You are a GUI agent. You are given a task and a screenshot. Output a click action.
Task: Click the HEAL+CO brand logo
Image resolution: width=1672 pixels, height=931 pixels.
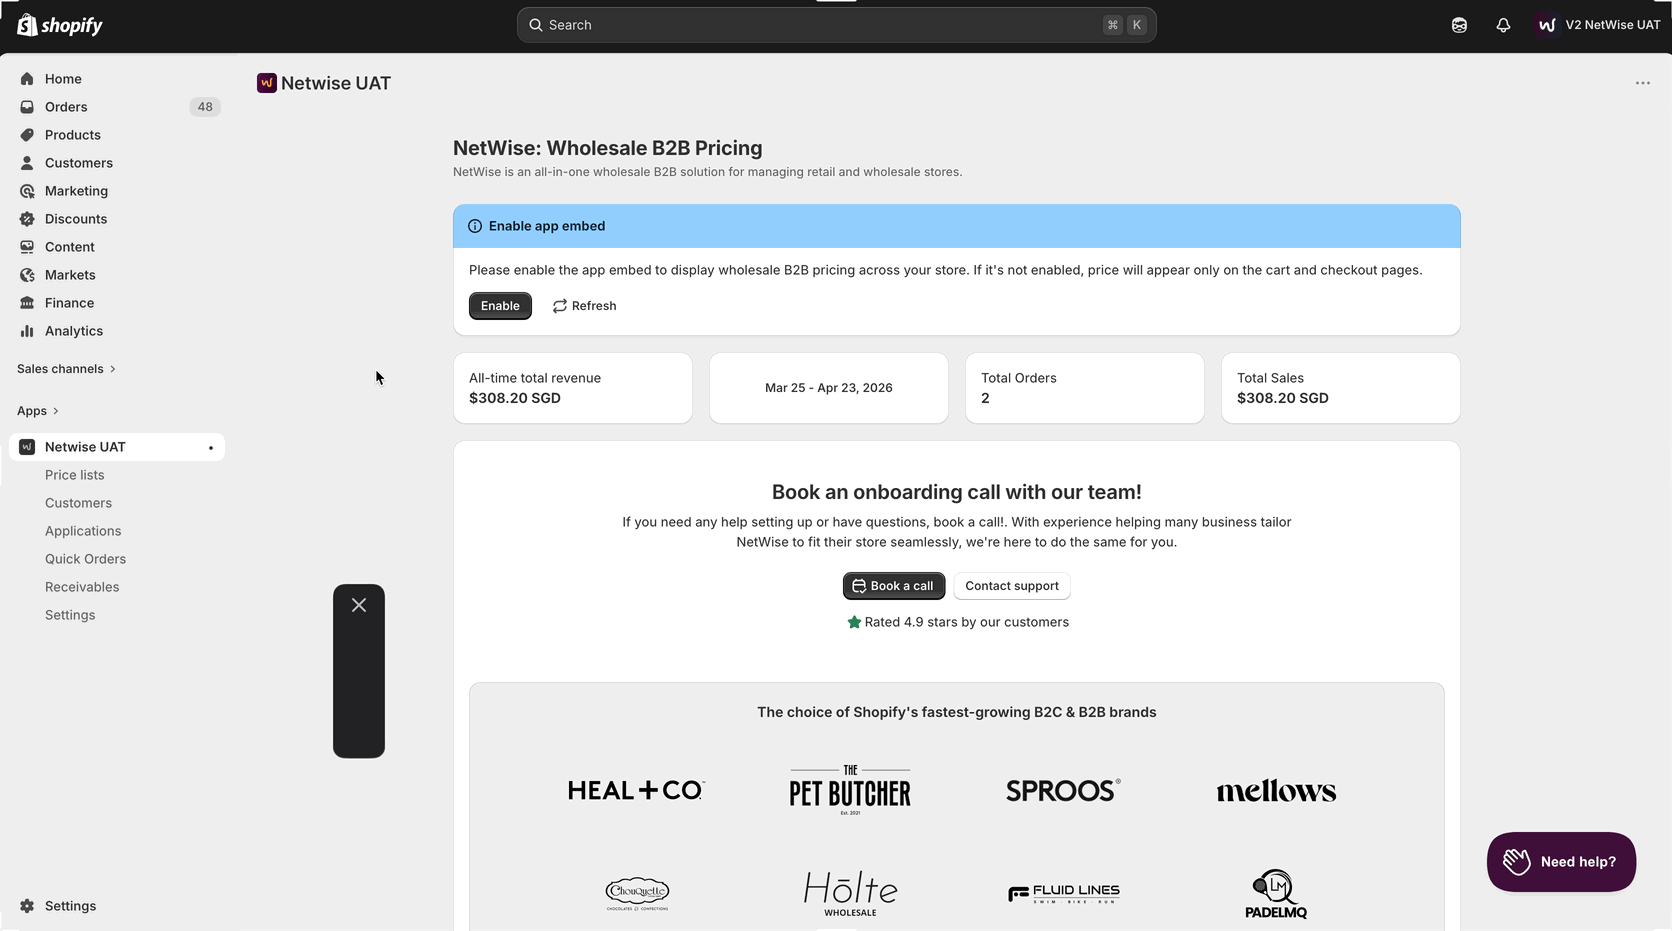pos(637,790)
